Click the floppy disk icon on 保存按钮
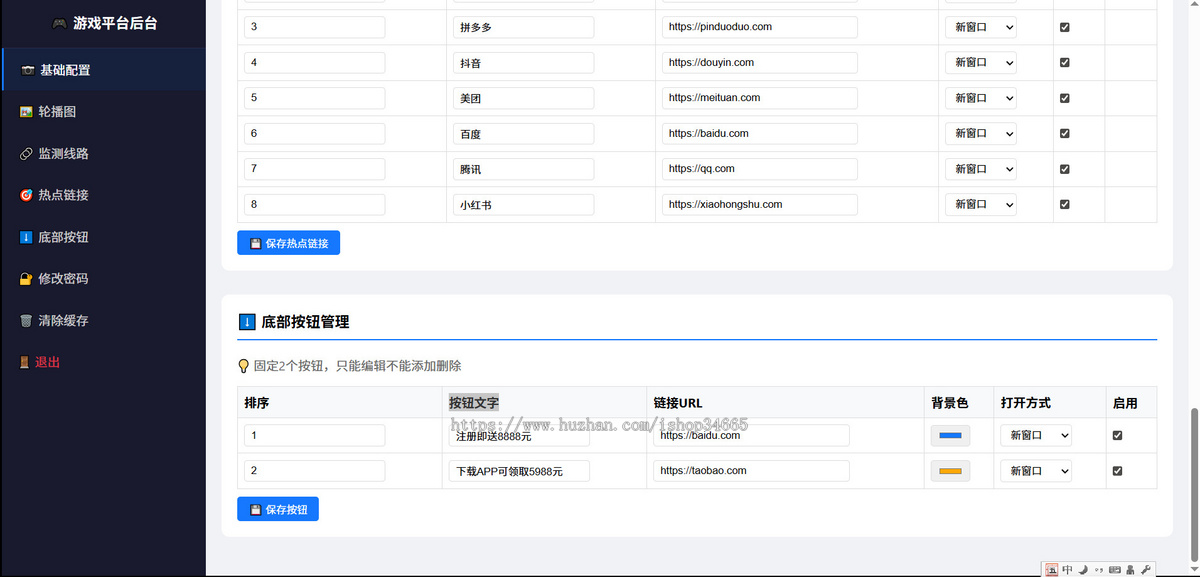1200x577 pixels. 255,509
